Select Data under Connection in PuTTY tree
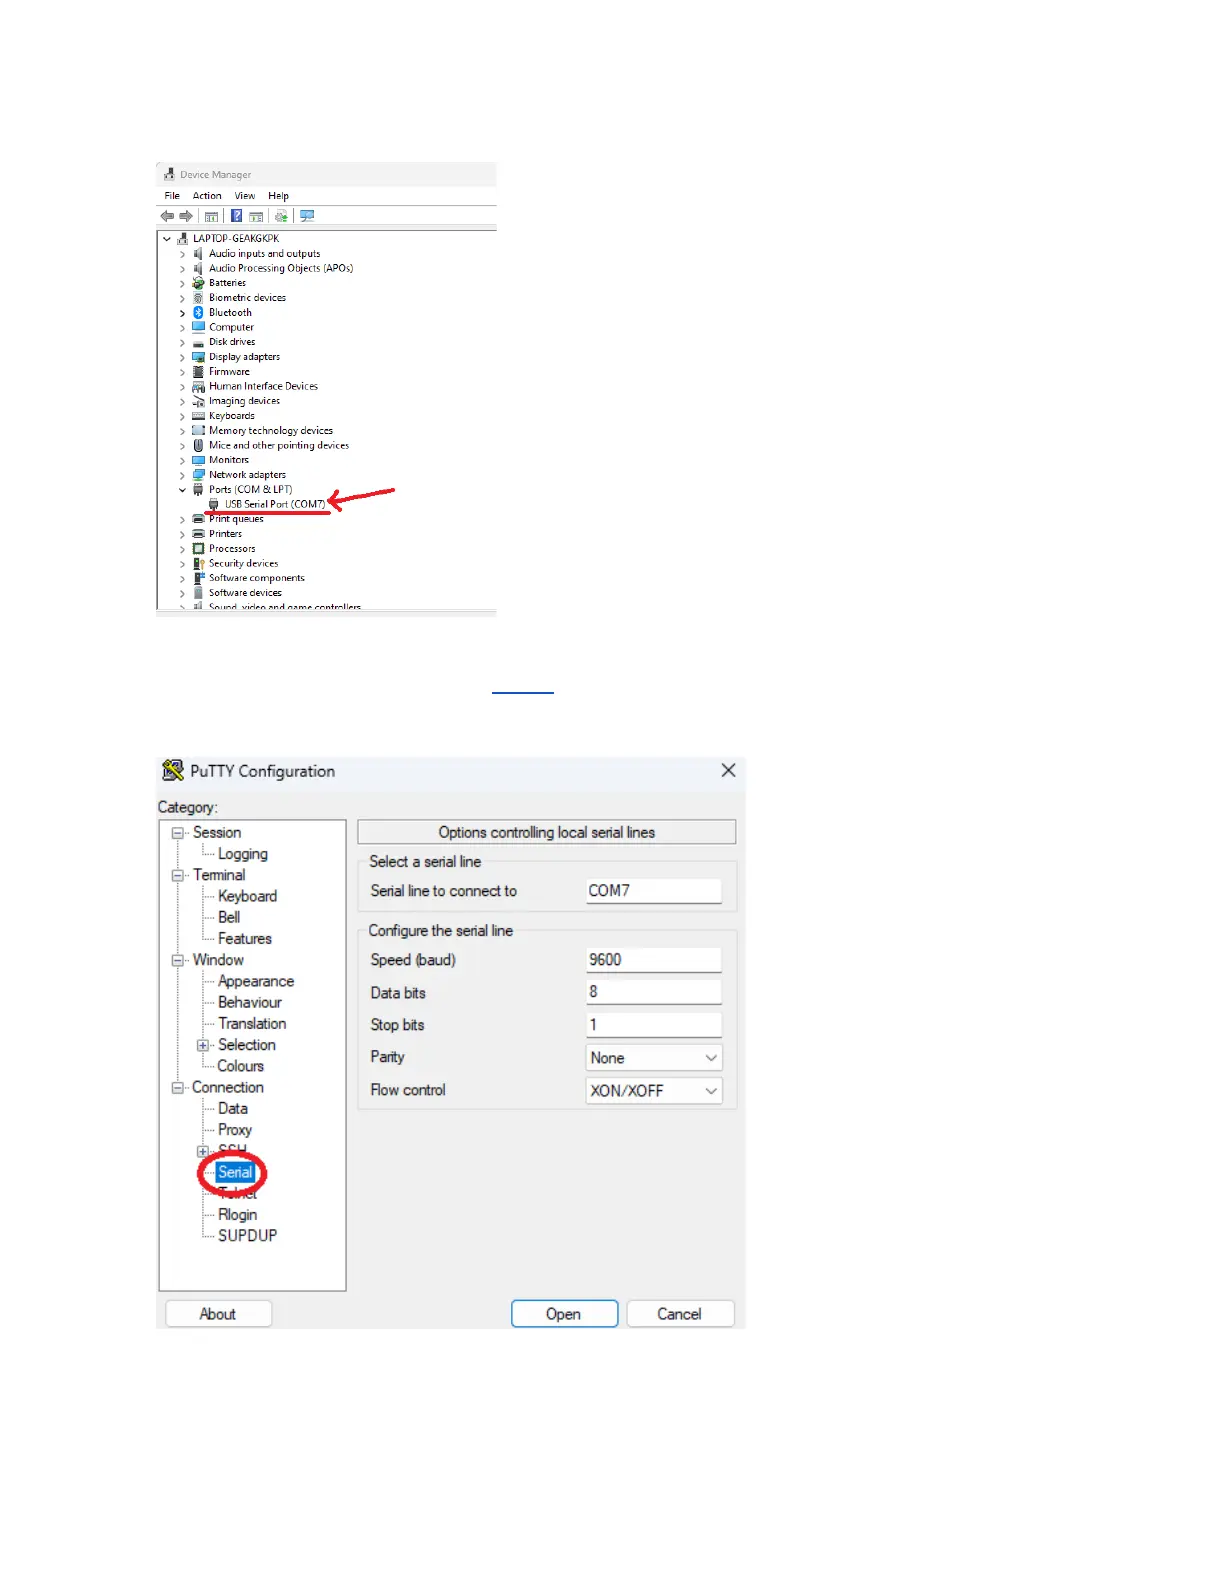1224x1584 pixels. [233, 1108]
